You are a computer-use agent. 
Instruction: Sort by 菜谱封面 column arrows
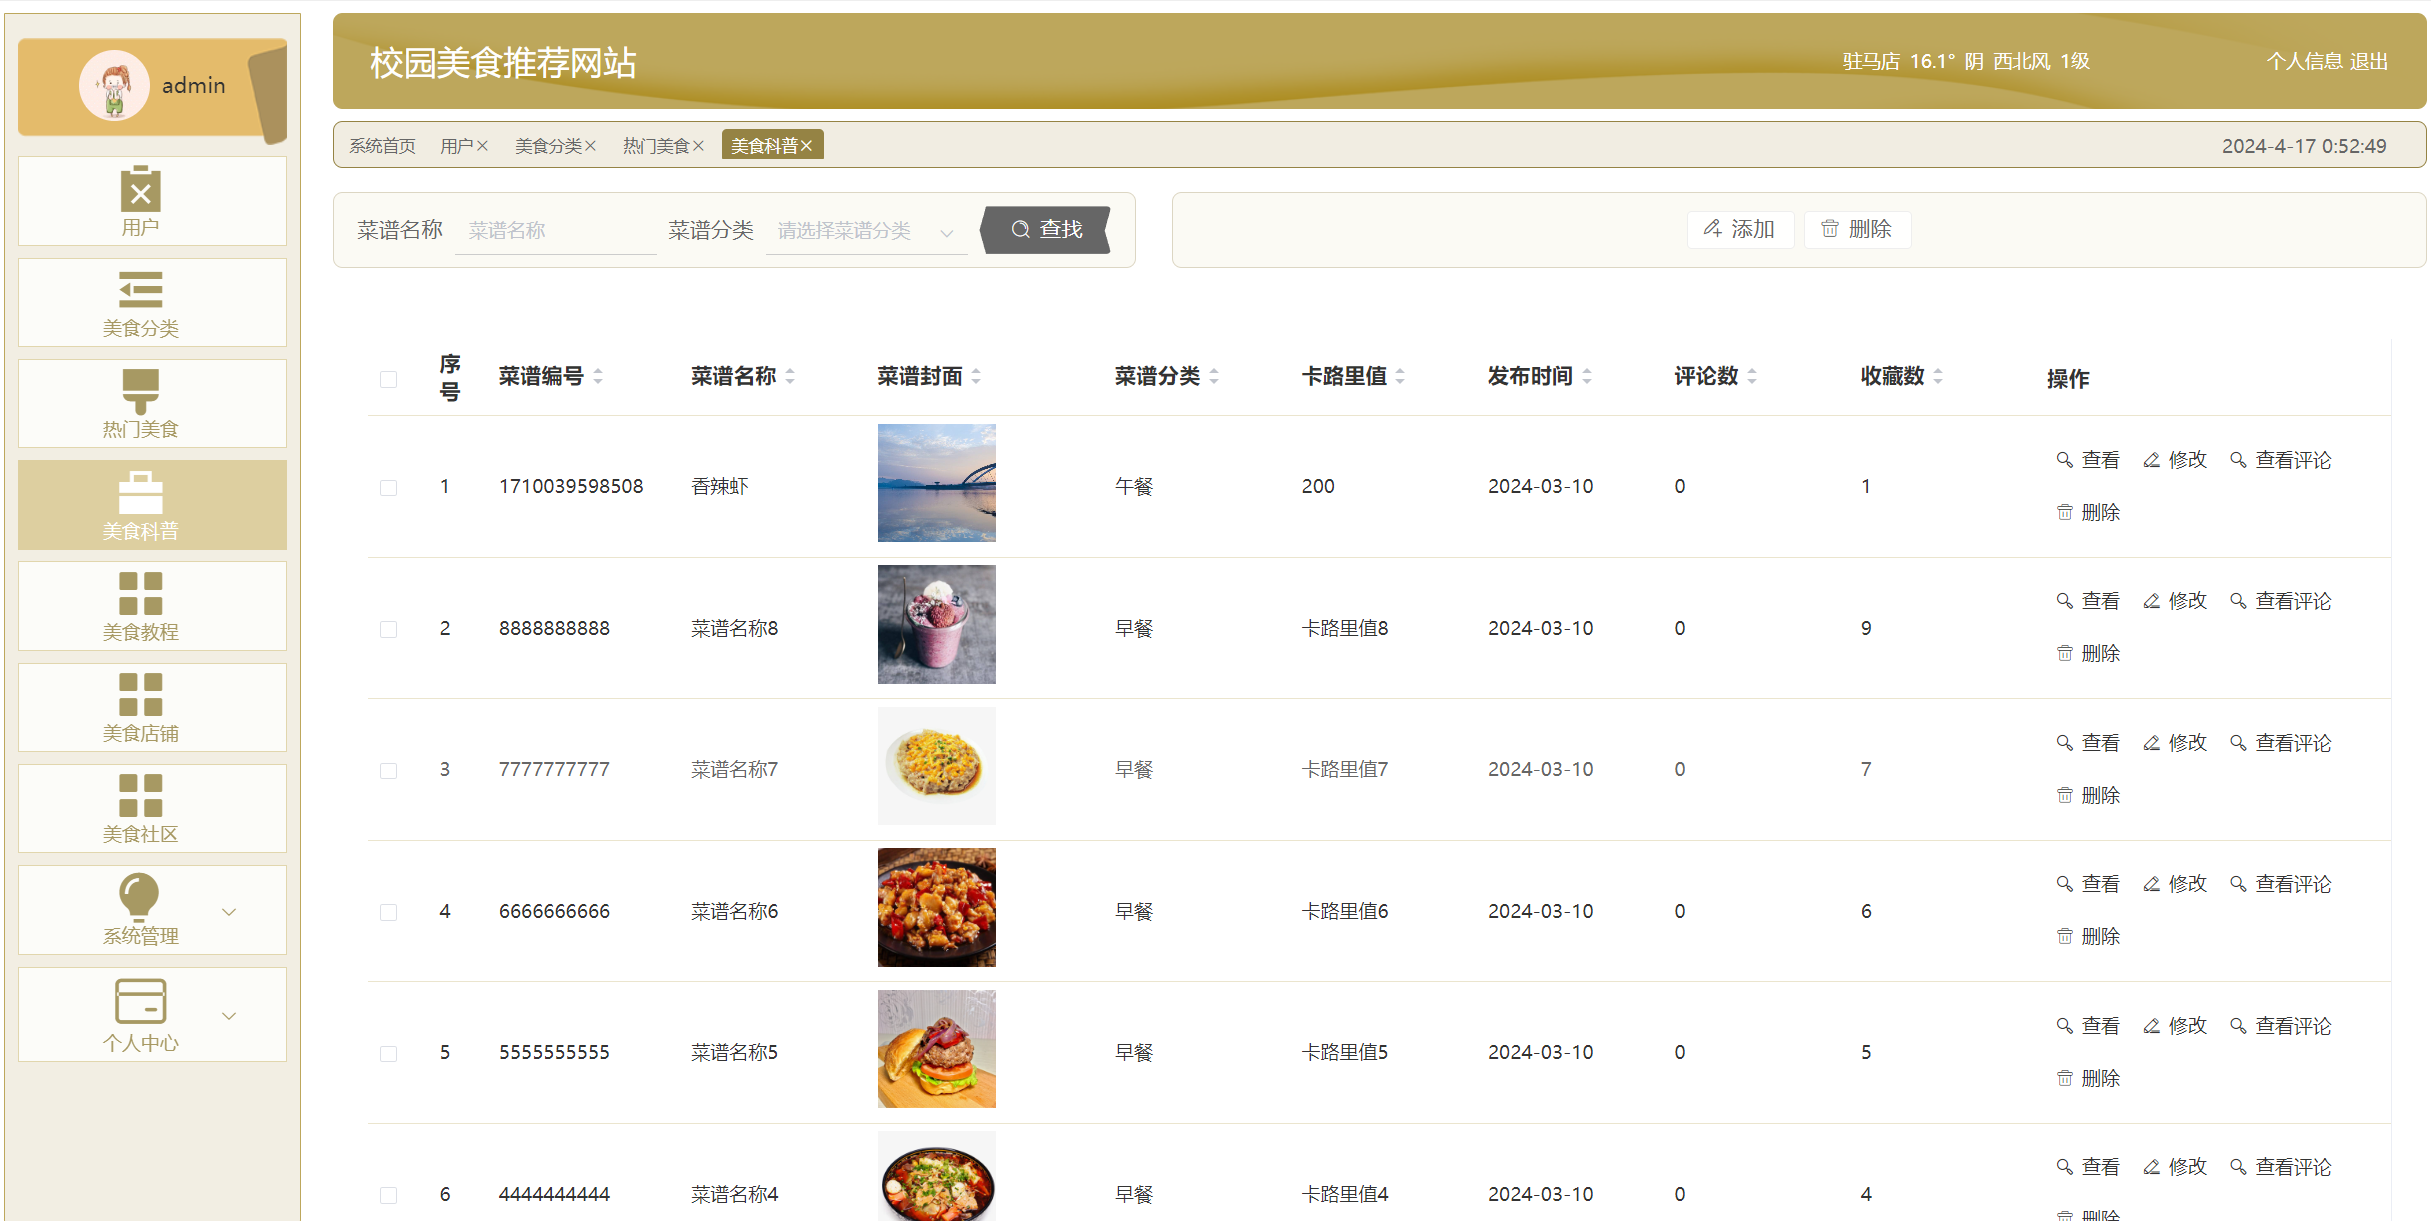tap(976, 376)
